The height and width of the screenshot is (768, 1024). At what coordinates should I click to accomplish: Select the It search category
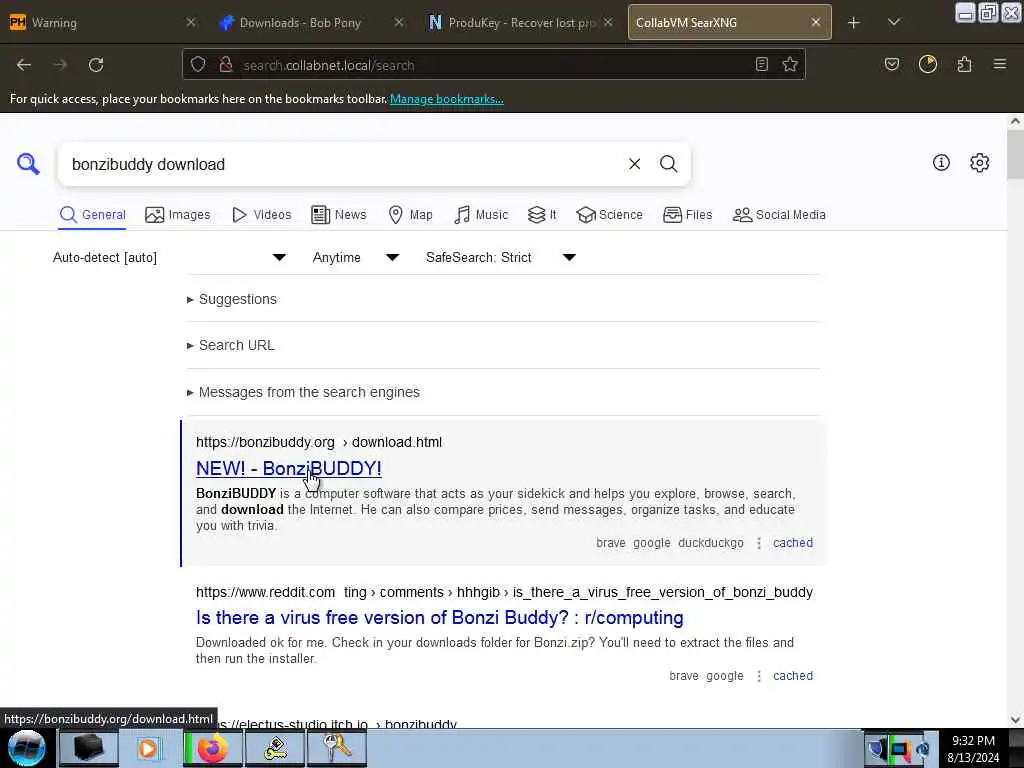[x=542, y=215]
